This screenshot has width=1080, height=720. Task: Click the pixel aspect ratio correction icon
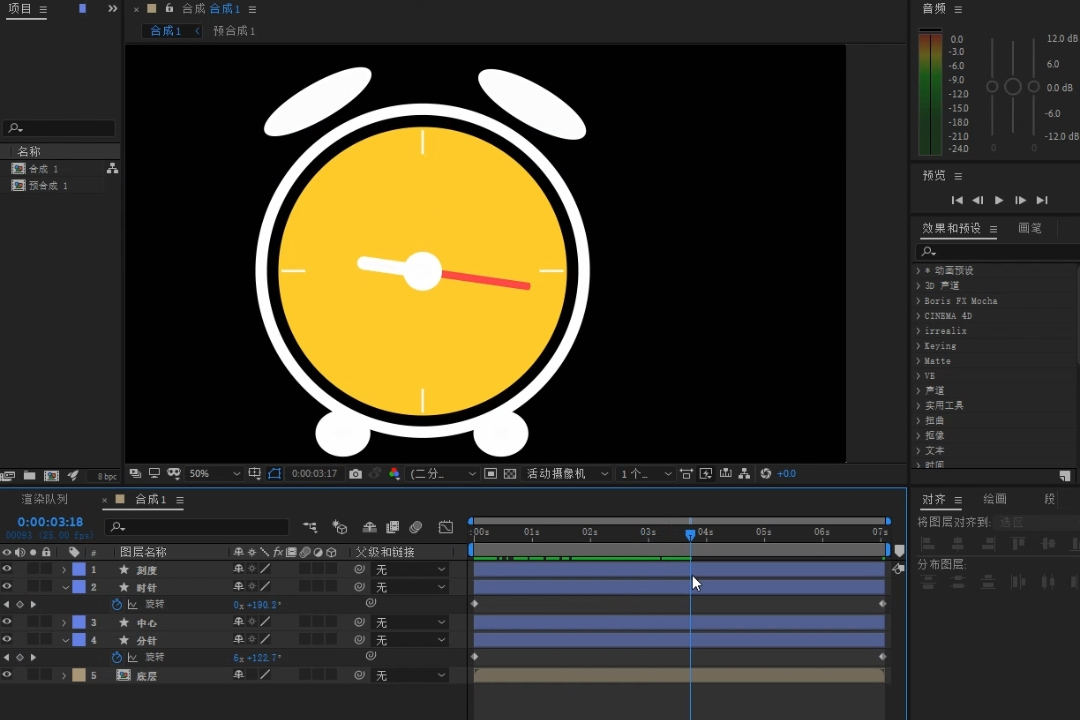pyautogui.click(x=686, y=474)
